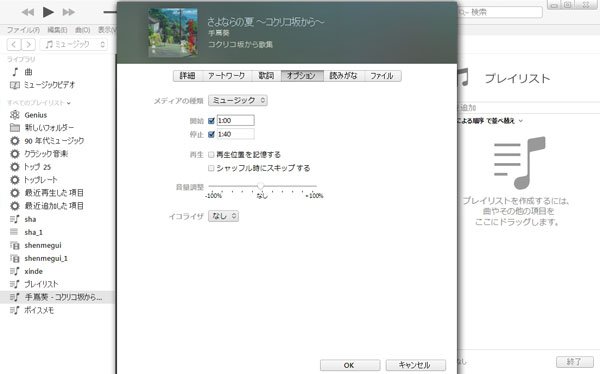Uncheck the 開始 start time checkbox

click(x=211, y=121)
